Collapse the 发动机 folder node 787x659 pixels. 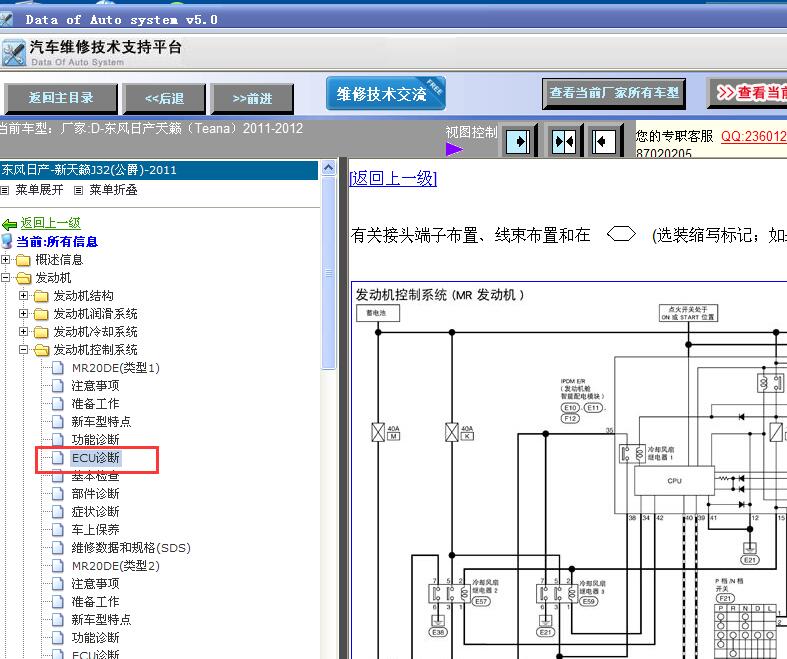(x=5, y=278)
